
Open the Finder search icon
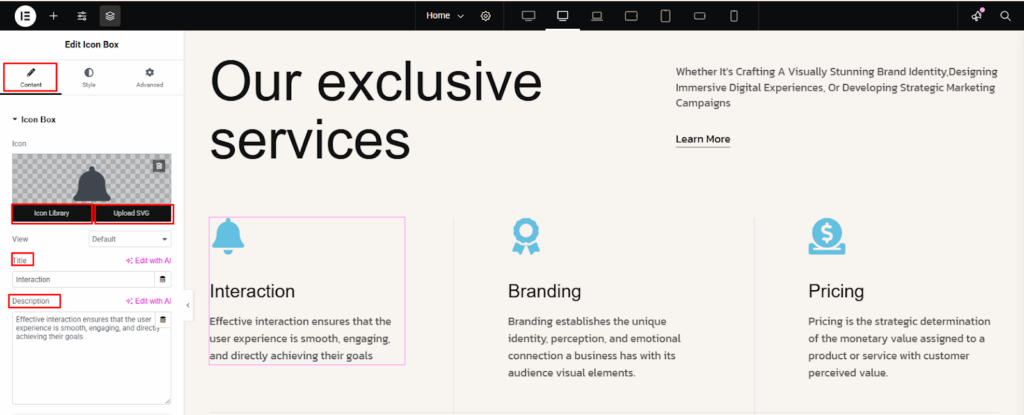click(1005, 16)
